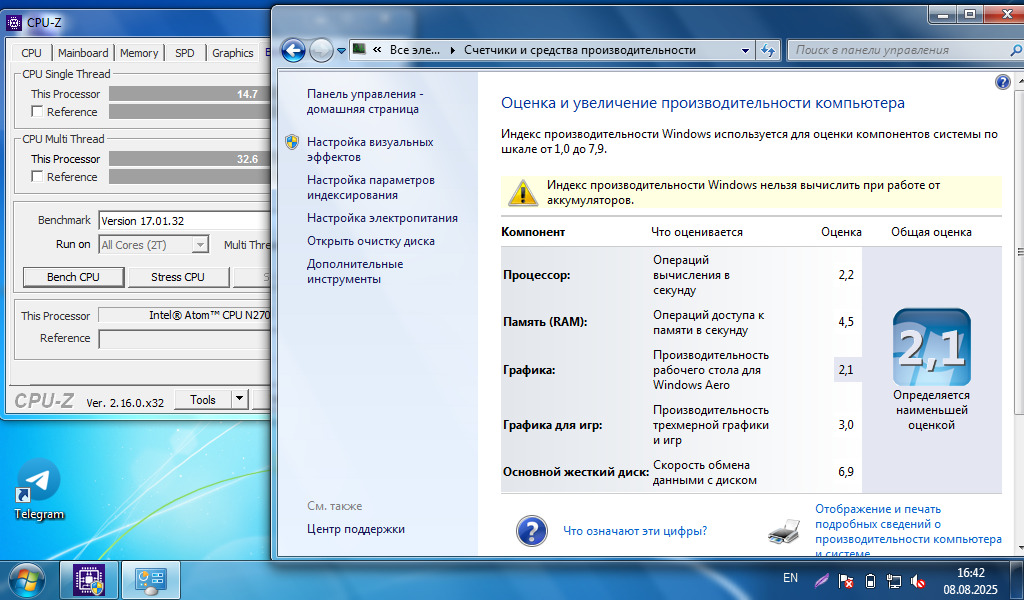
Task: Switch to the CPU tab in CPU-Z
Action: [31, 53]
